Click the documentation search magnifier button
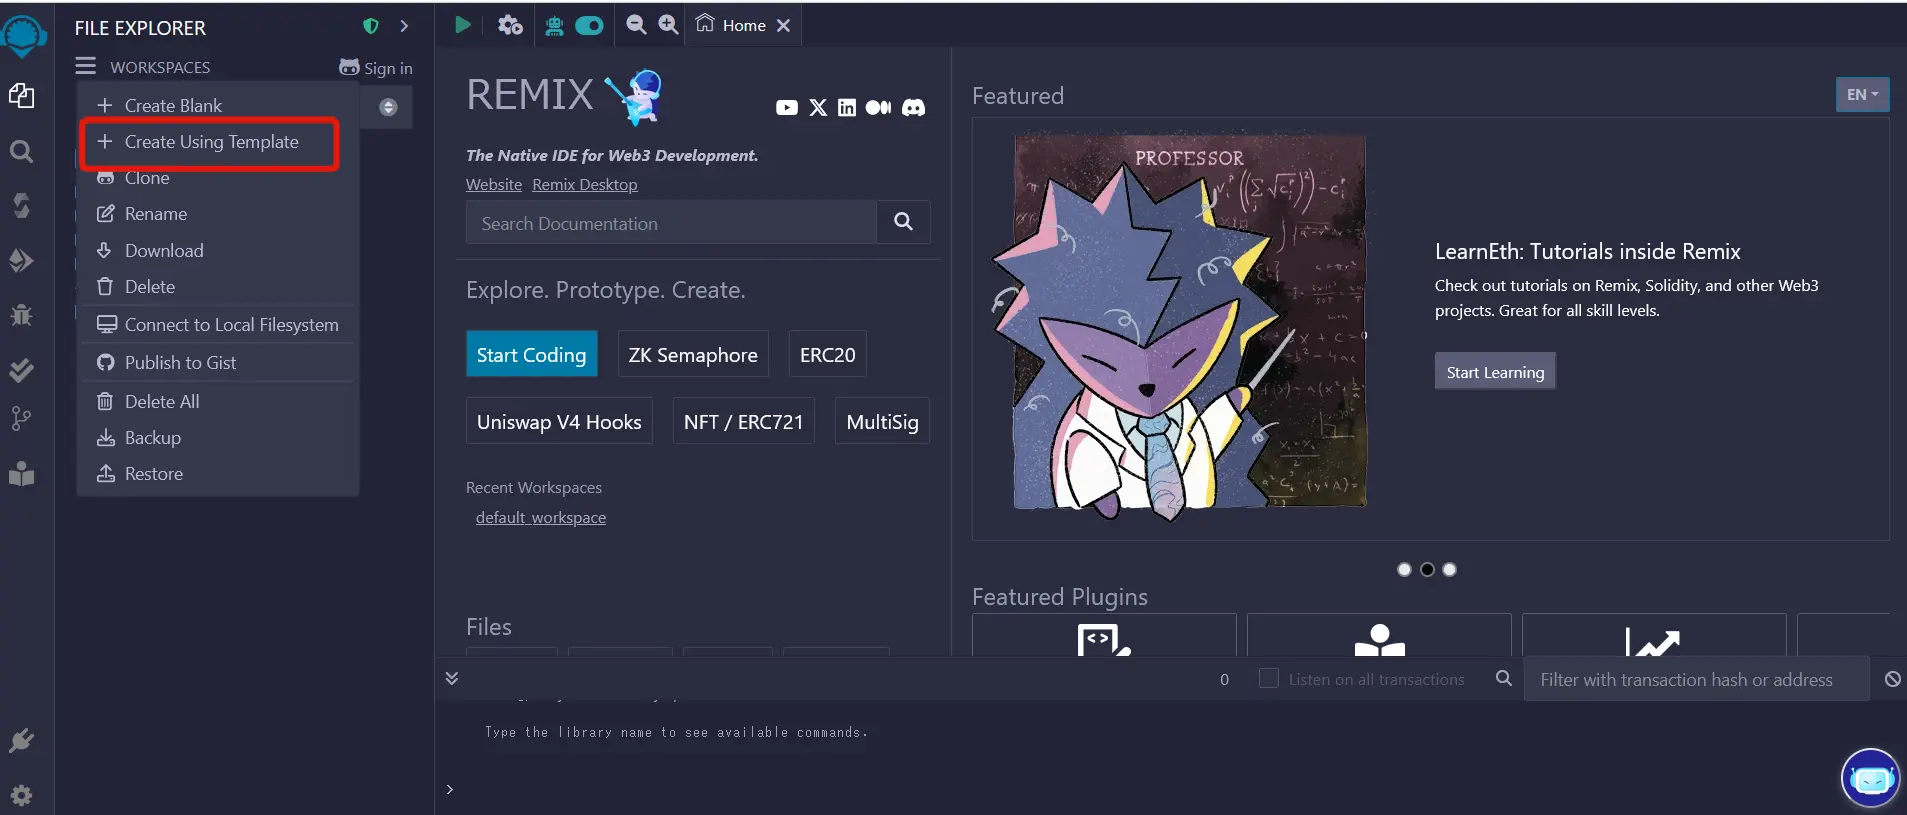The width and height of the screenshot is (1907, 815). [x=903, y=222]
